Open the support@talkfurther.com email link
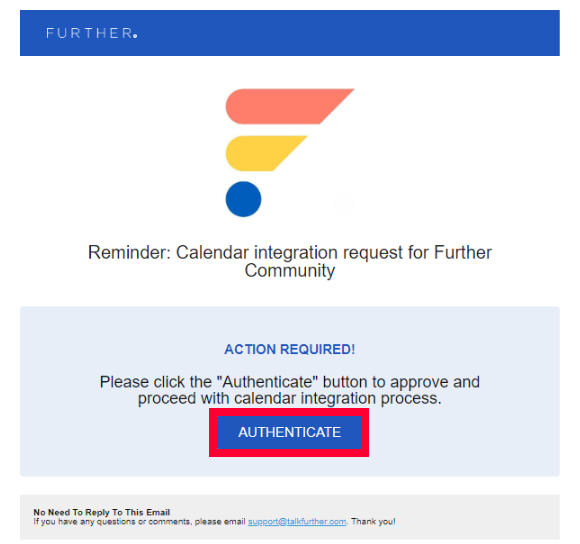This screenshot has width=580, height=544. (x=297, y=521)
